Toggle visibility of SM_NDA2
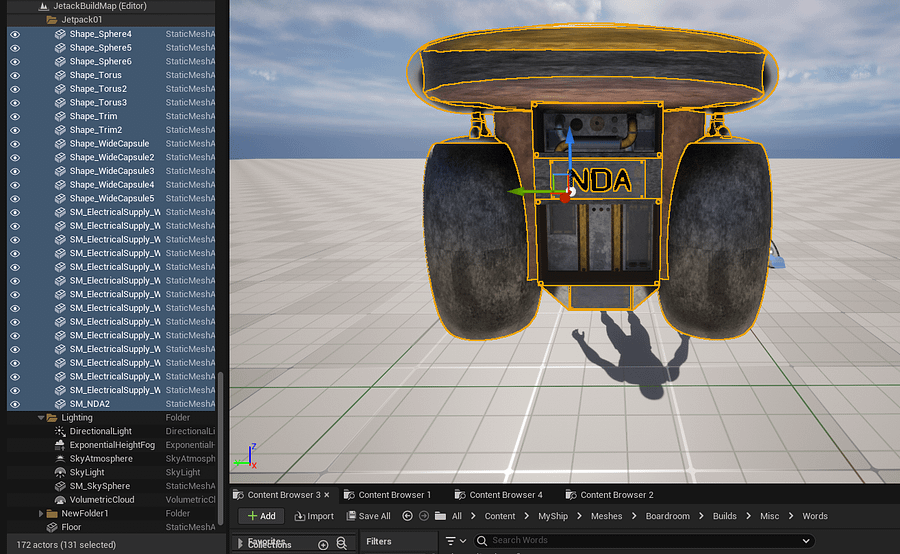This screenshot has width=900, height=554. coord(15,404)
